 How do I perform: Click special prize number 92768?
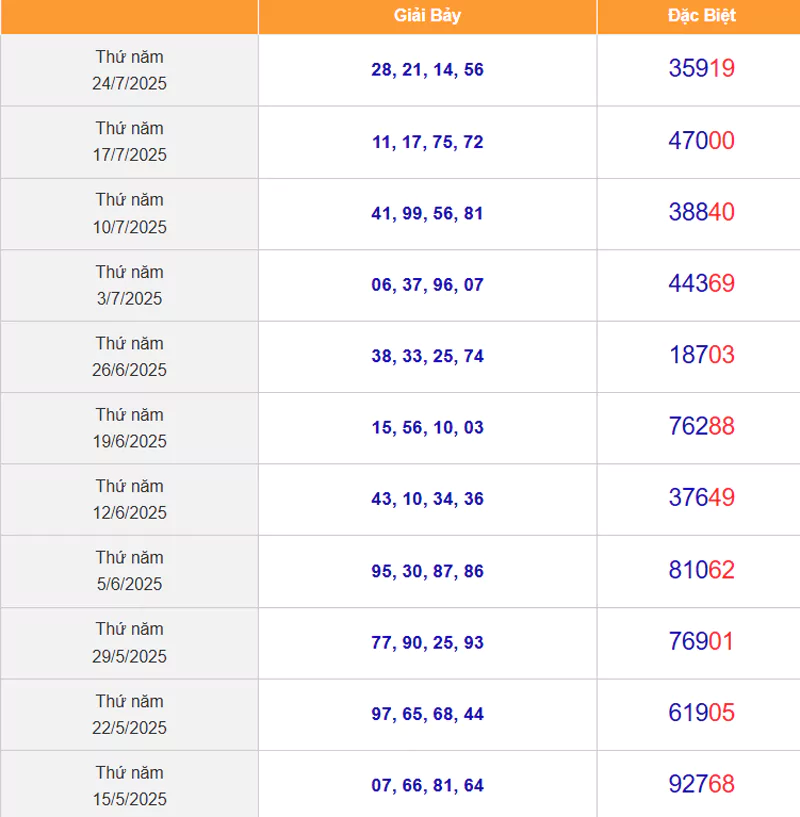click(x=701, y=784)
